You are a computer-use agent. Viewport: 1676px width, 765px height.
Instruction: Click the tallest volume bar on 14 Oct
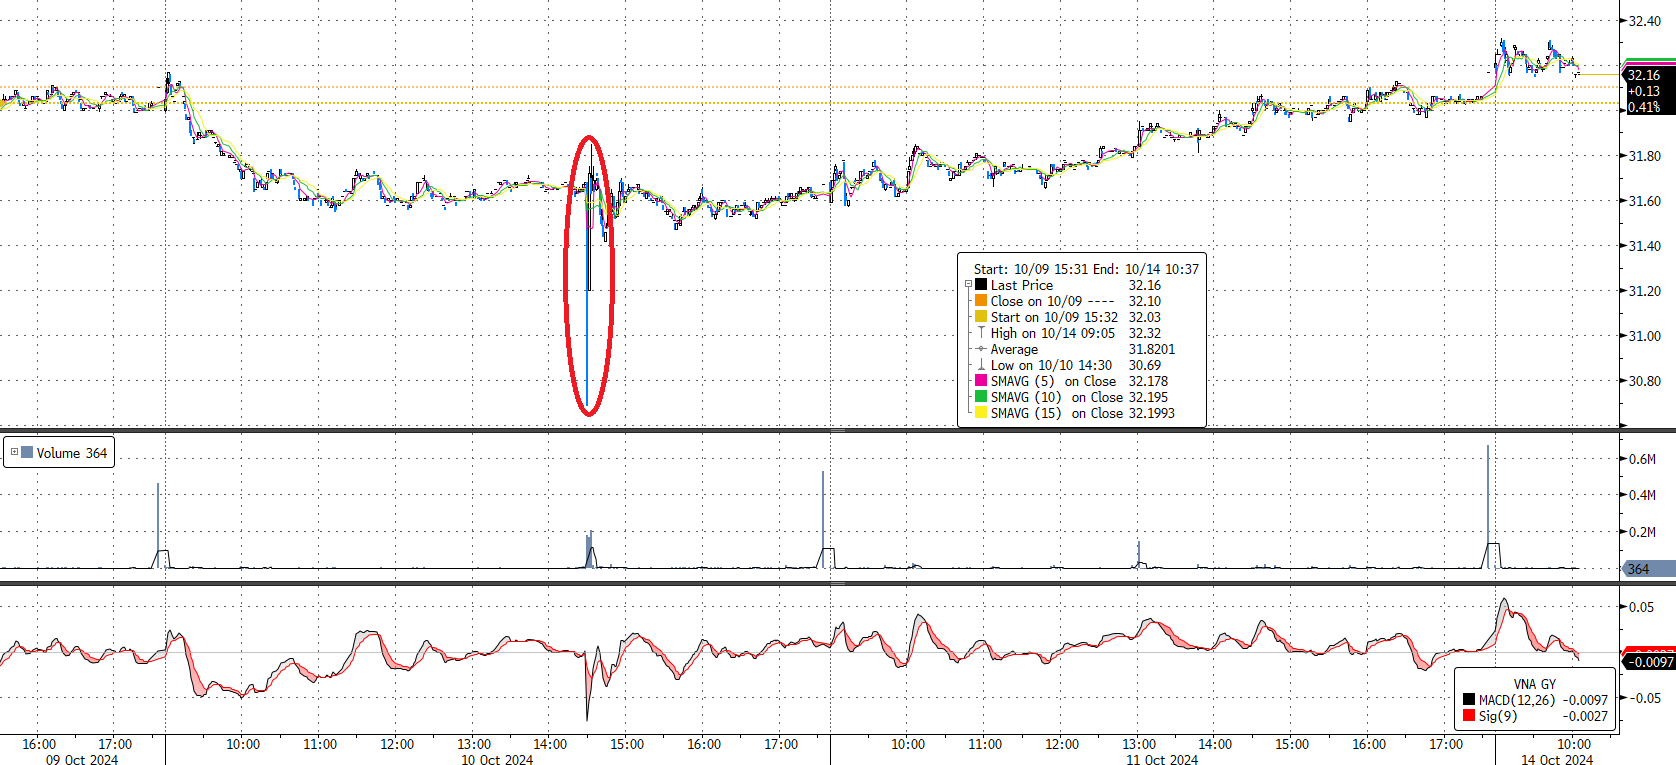tap(1488, 506)
